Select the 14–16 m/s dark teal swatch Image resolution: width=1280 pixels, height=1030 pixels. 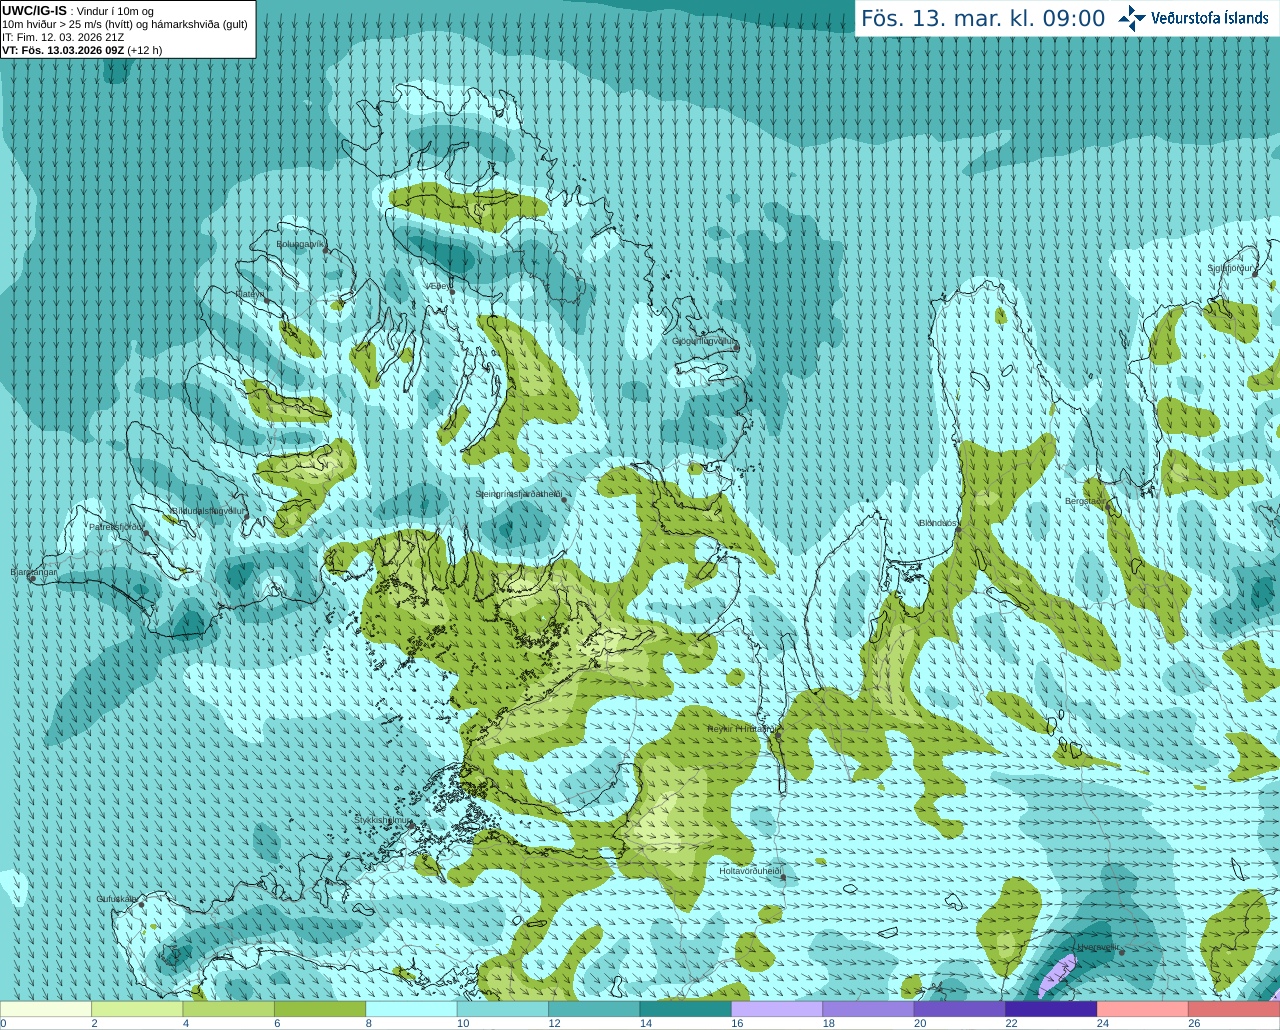pos(686,1009)
